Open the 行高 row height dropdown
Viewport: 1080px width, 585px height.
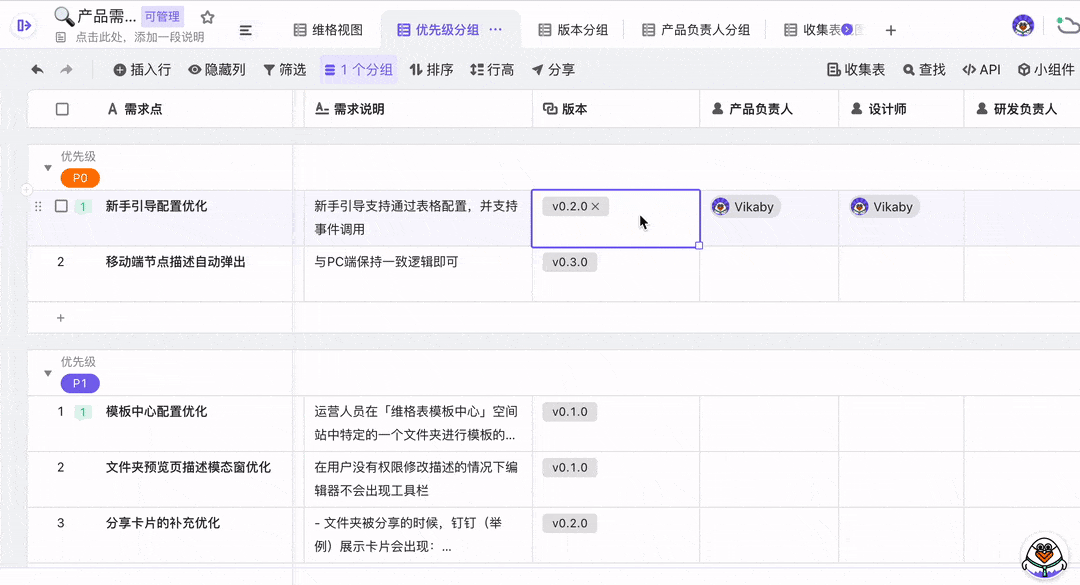pos(492,70)
